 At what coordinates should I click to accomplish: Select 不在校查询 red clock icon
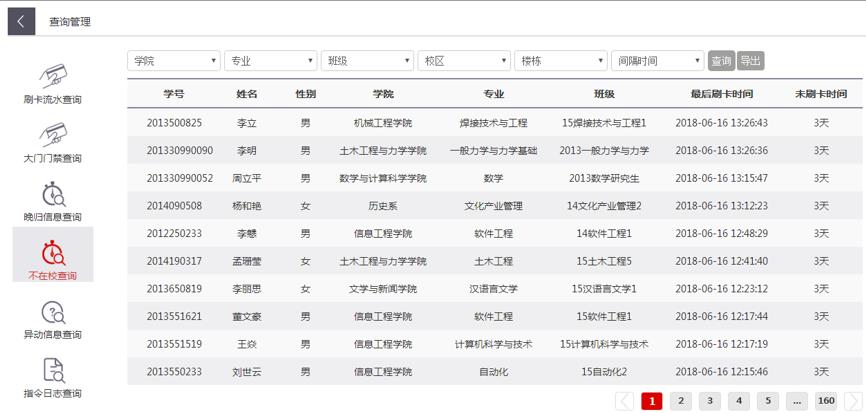click(x=52, y=252)
